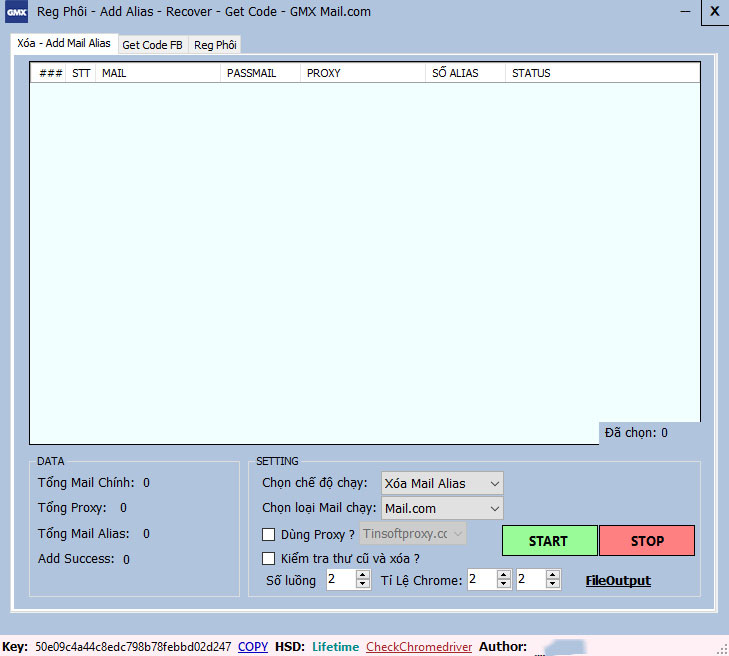The width and height of the screenshot is (729, 656).
Task: Click the SỐ ALIAS column header
Action: tap(465, 73)
